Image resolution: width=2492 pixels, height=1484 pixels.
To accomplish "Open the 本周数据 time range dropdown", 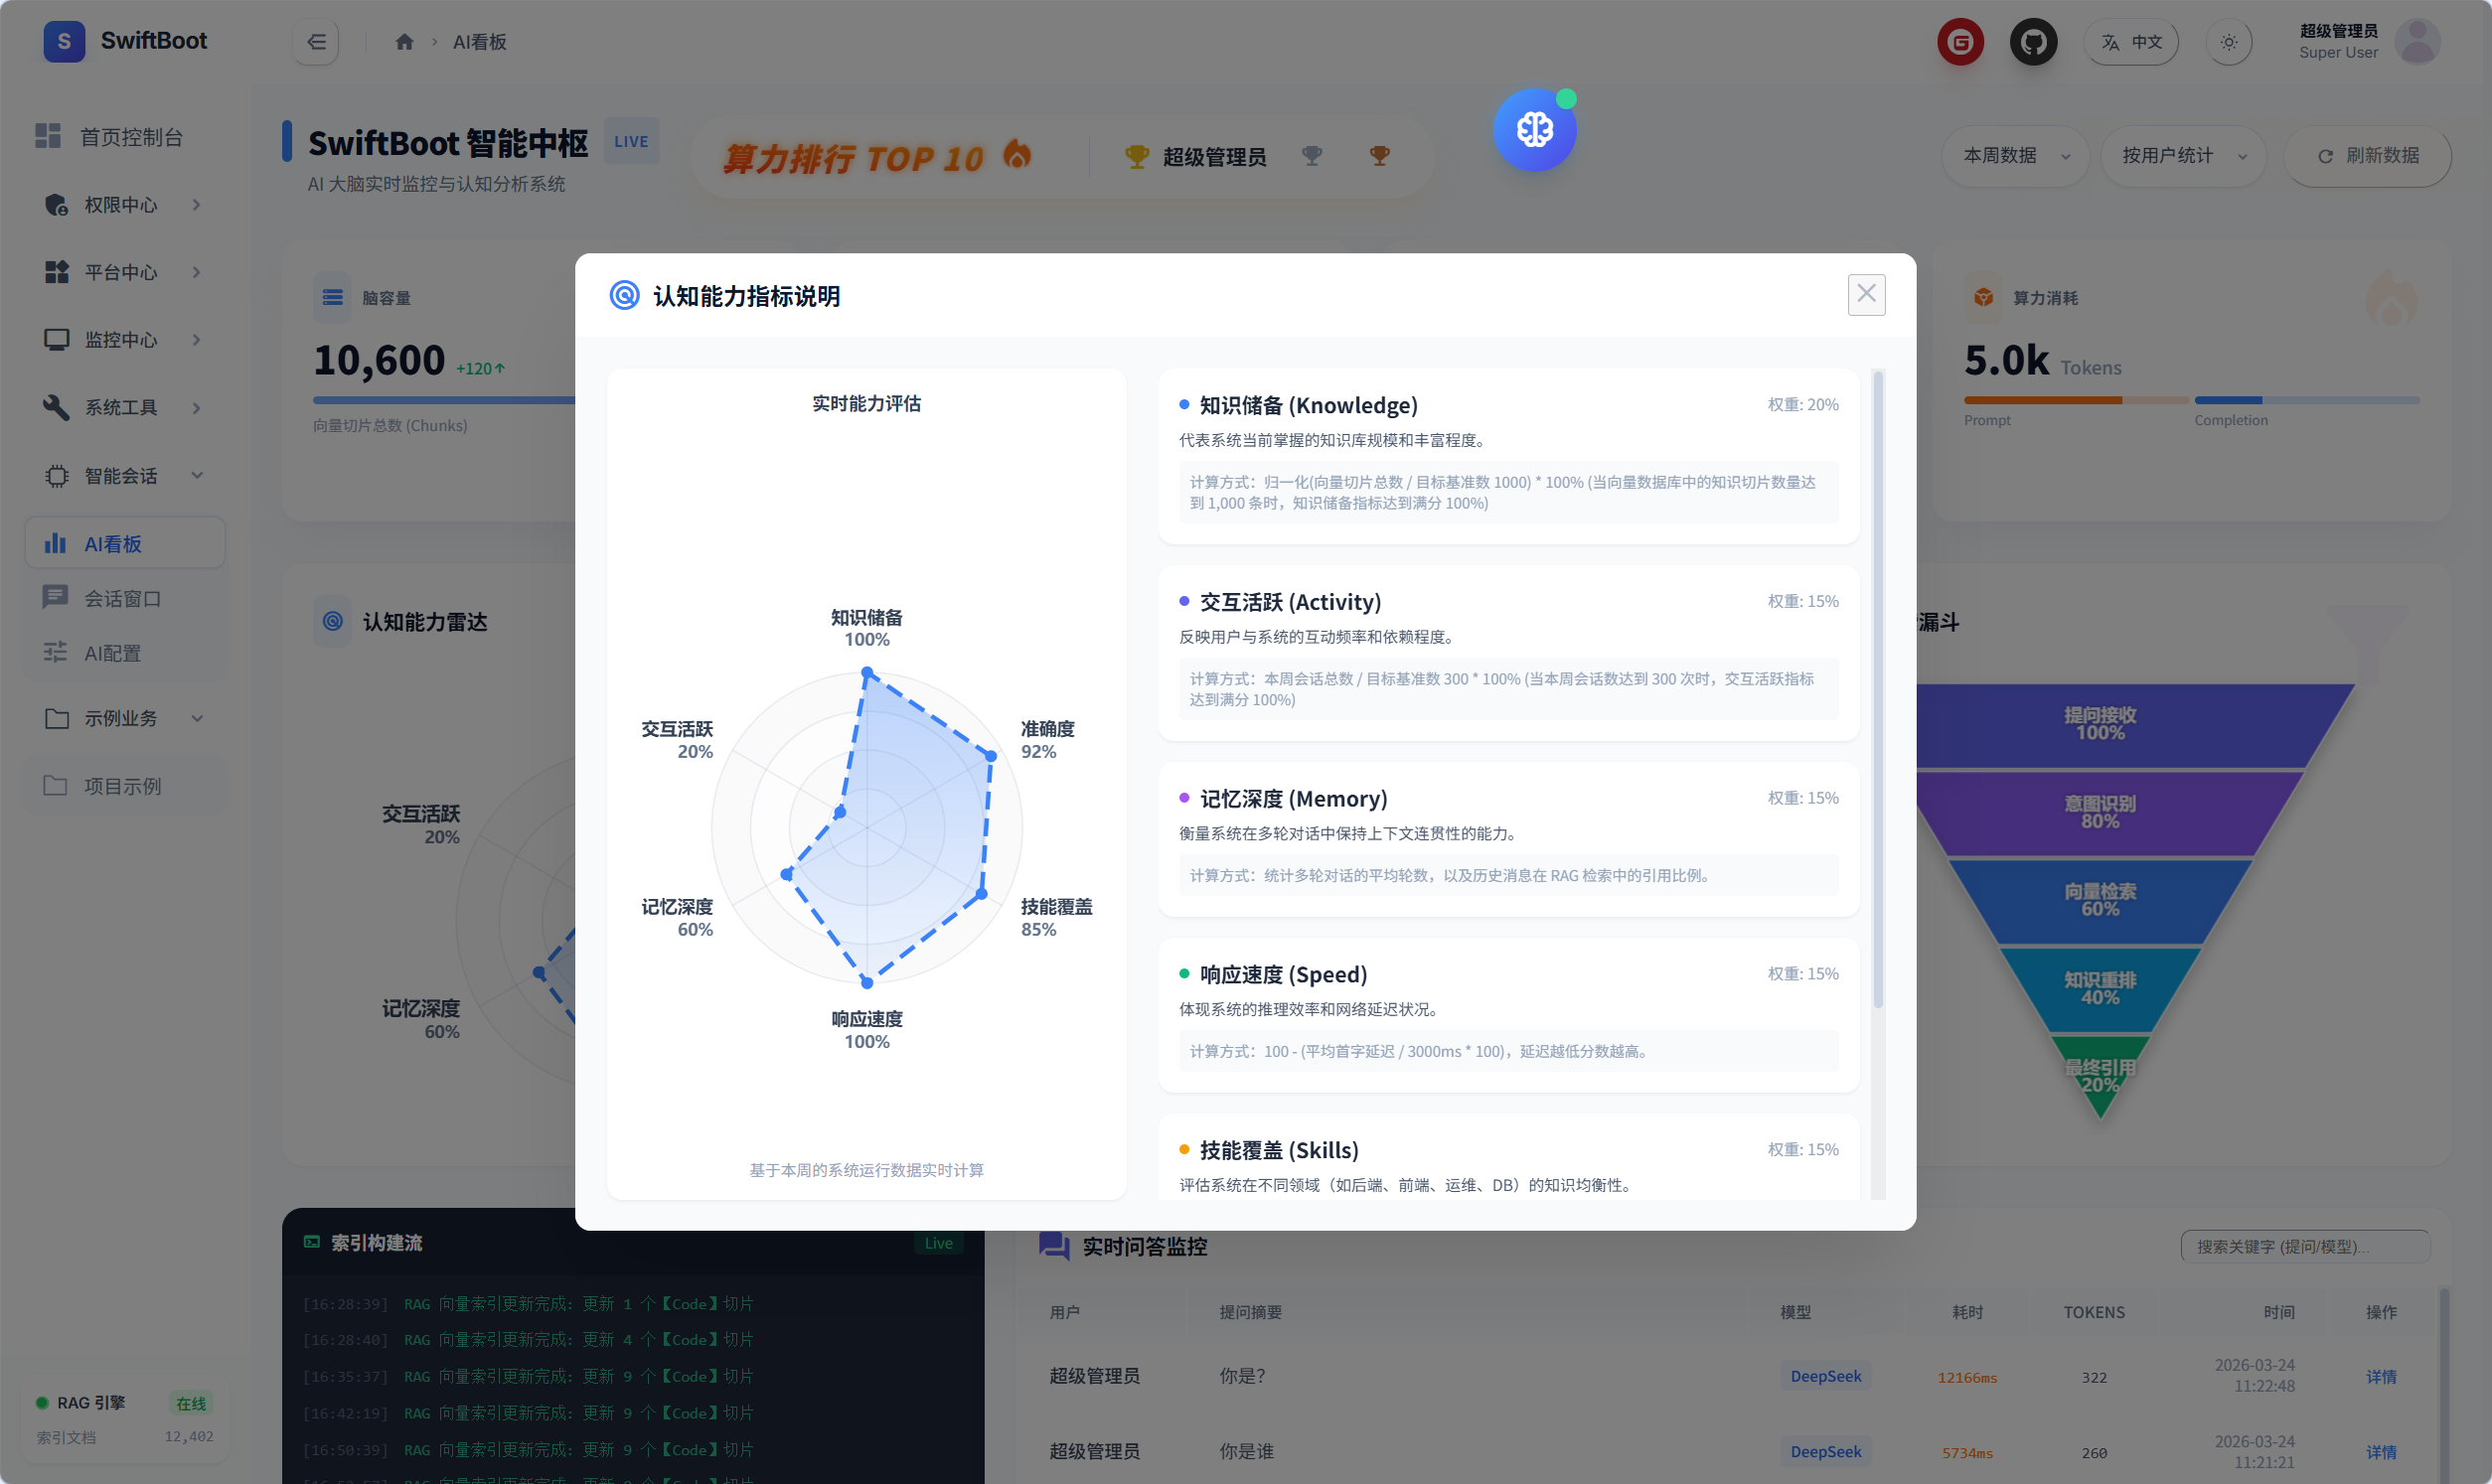I will [x=2015, y=155].
